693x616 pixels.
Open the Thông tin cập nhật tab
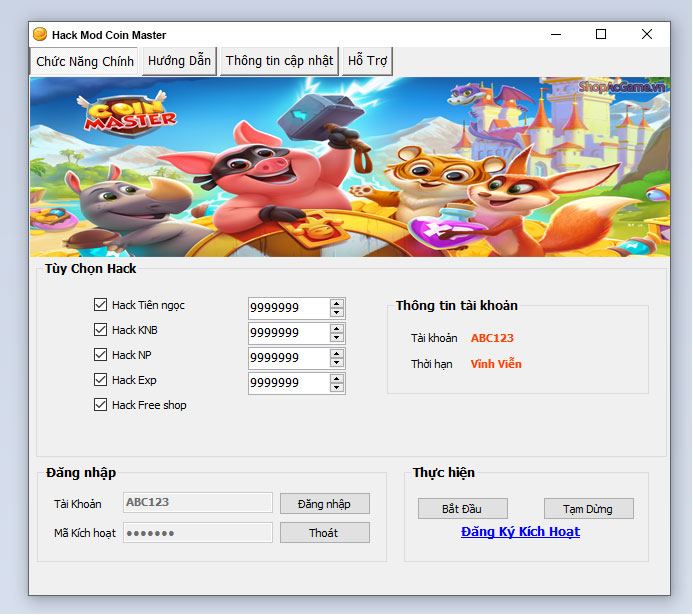point(279,61)
